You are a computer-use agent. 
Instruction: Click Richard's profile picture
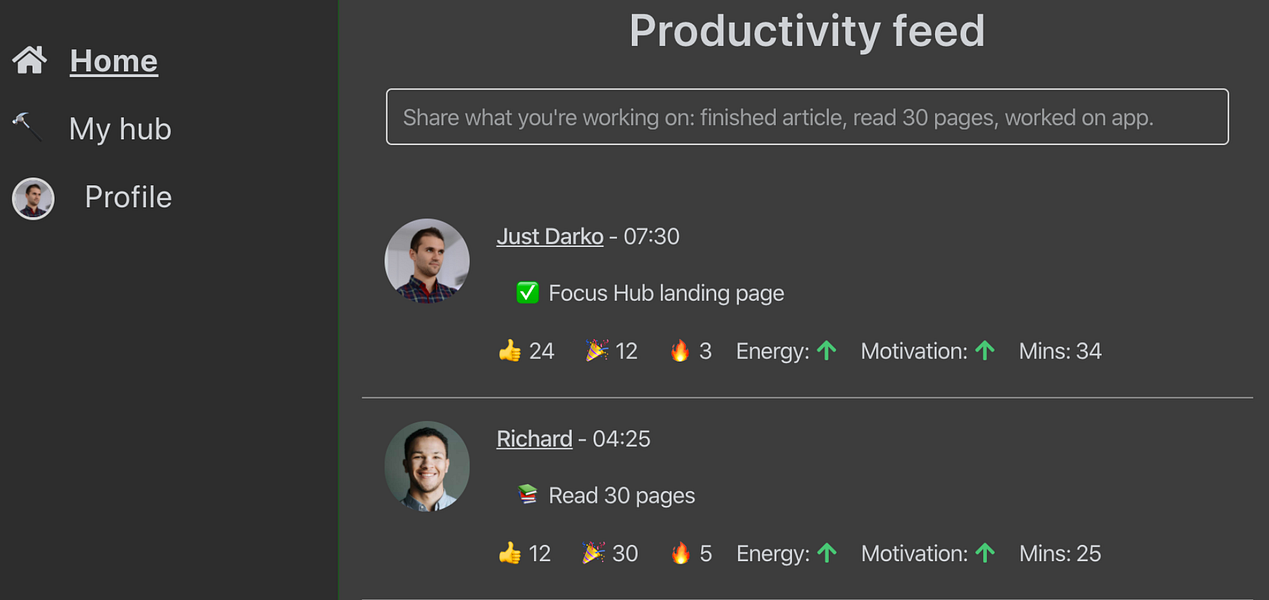pos(427,466)
